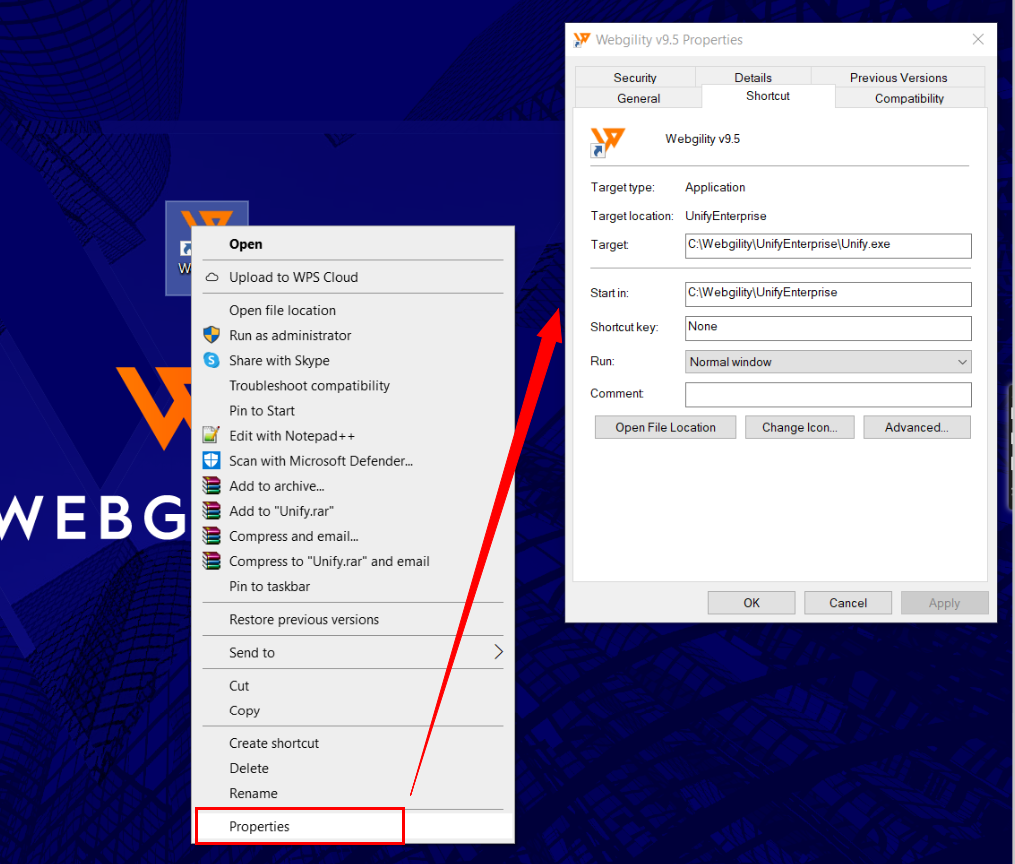Choose Copy from the context menu

[353, 711]
